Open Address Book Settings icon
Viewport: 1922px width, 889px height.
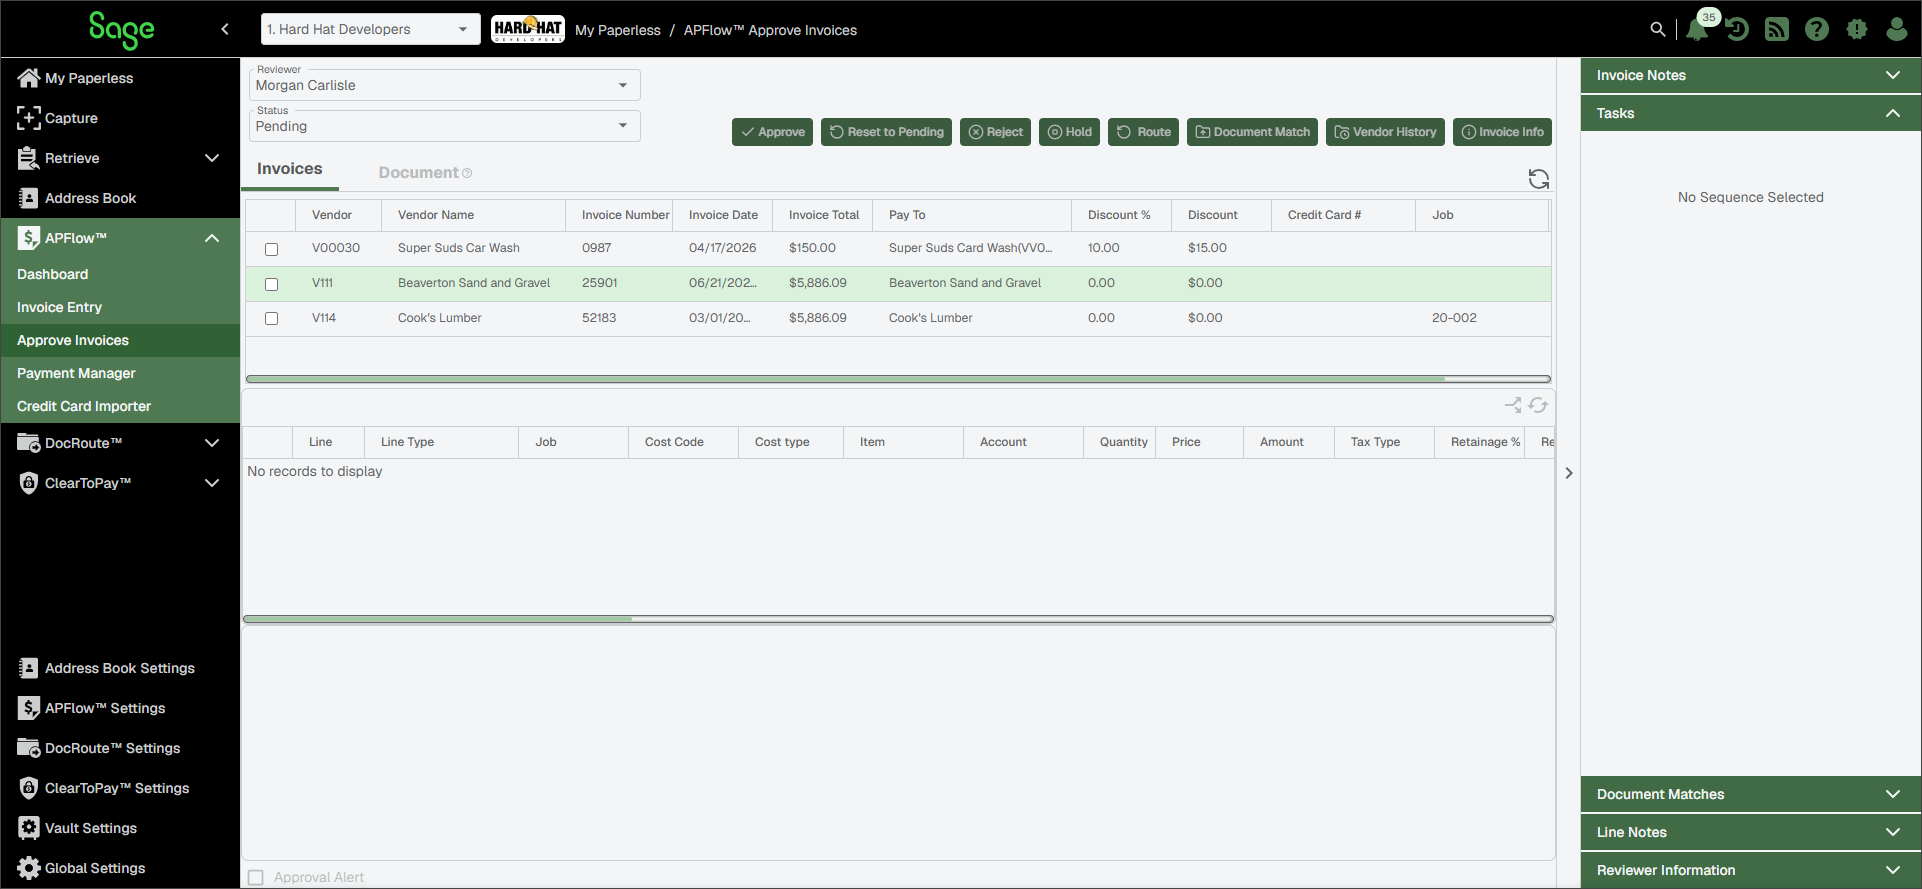coord(29,668)
